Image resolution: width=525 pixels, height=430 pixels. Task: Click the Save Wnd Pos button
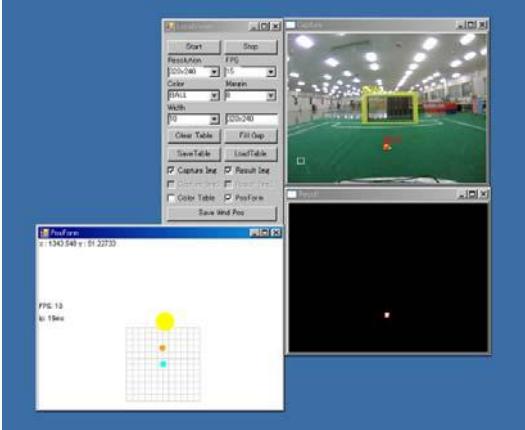pyautogui.click(x=222, y=213)
